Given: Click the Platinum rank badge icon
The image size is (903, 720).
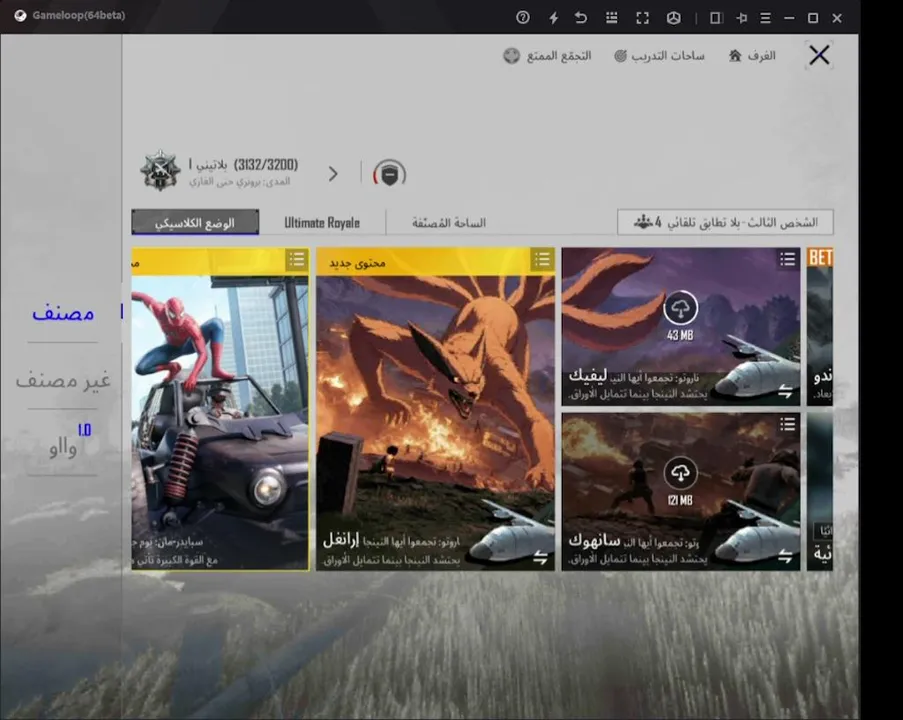Looking at the screenshot, I should tap(160, 170).
